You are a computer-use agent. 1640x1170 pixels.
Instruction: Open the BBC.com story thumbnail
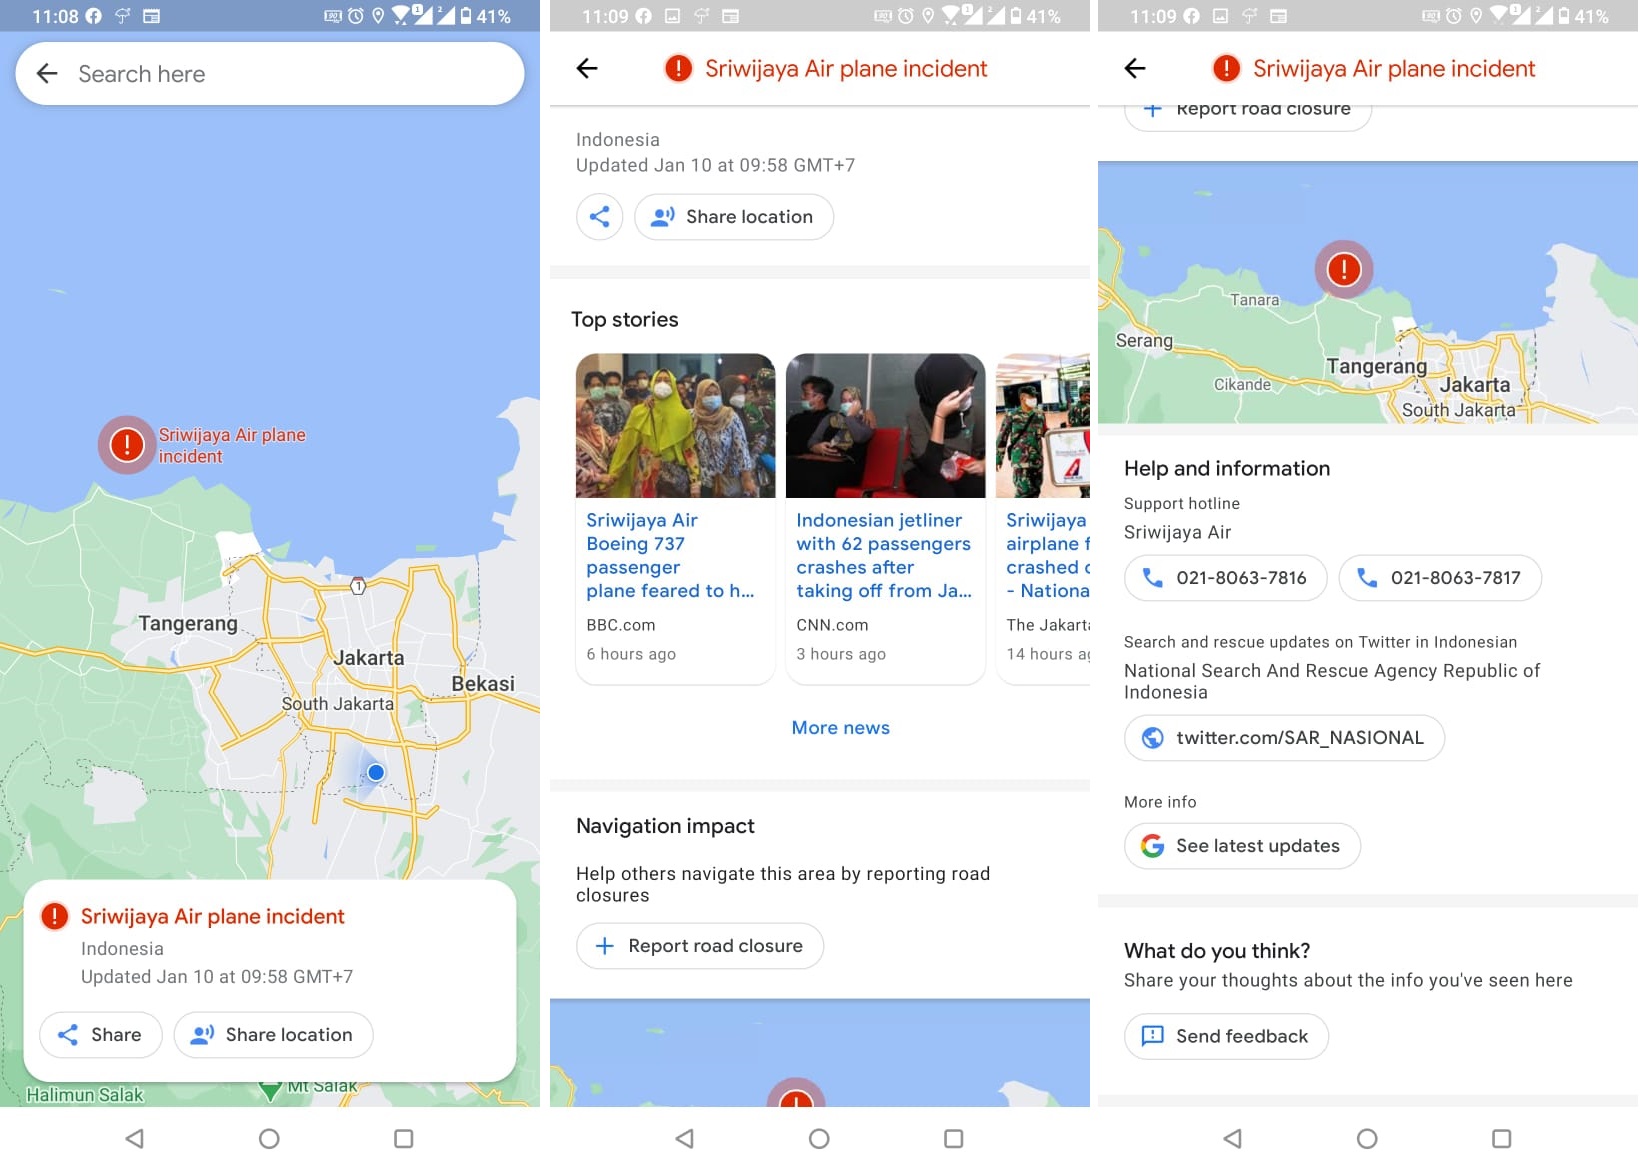(x=675, y=425)
